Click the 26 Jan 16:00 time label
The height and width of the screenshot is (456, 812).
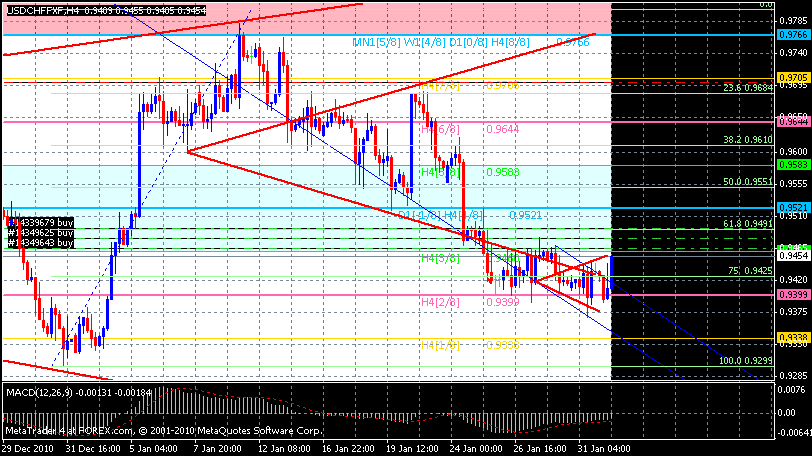541,448
